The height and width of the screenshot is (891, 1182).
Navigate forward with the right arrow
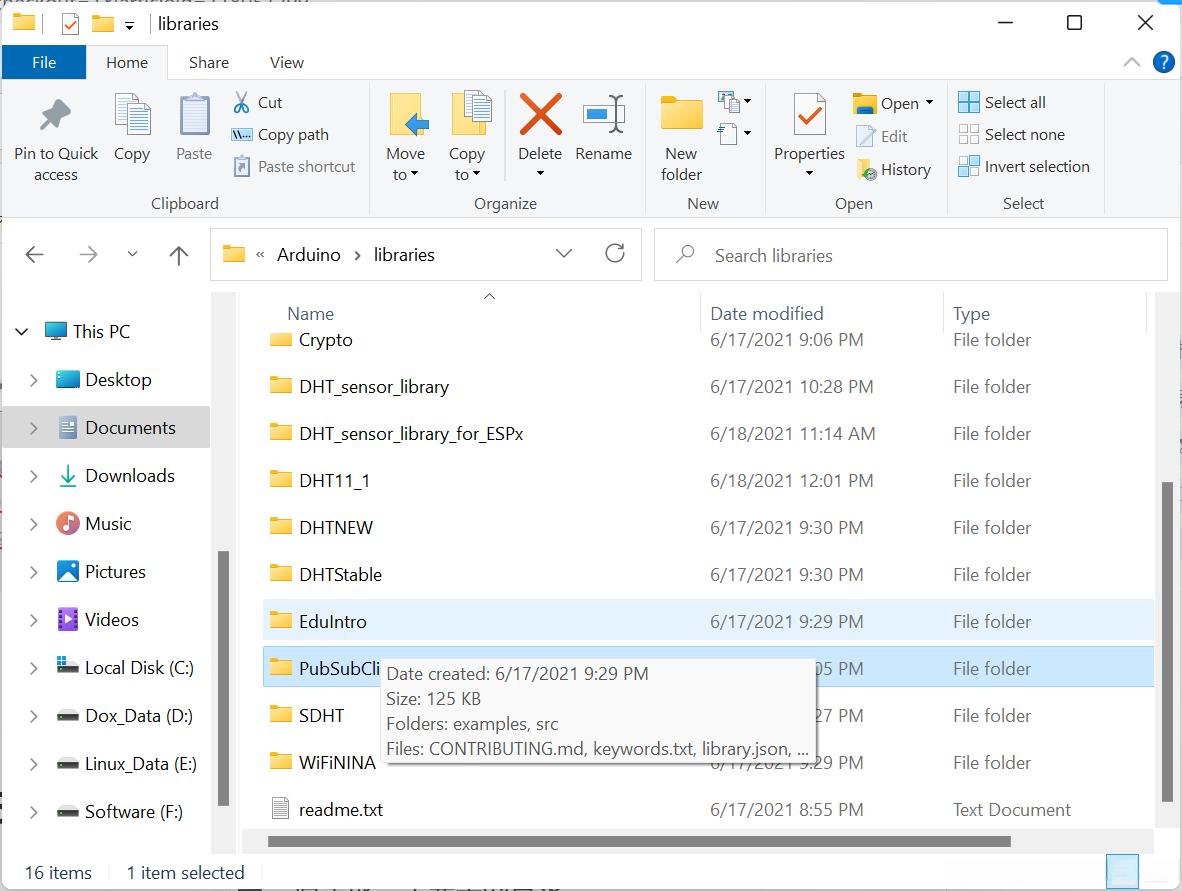pos(88,255)
